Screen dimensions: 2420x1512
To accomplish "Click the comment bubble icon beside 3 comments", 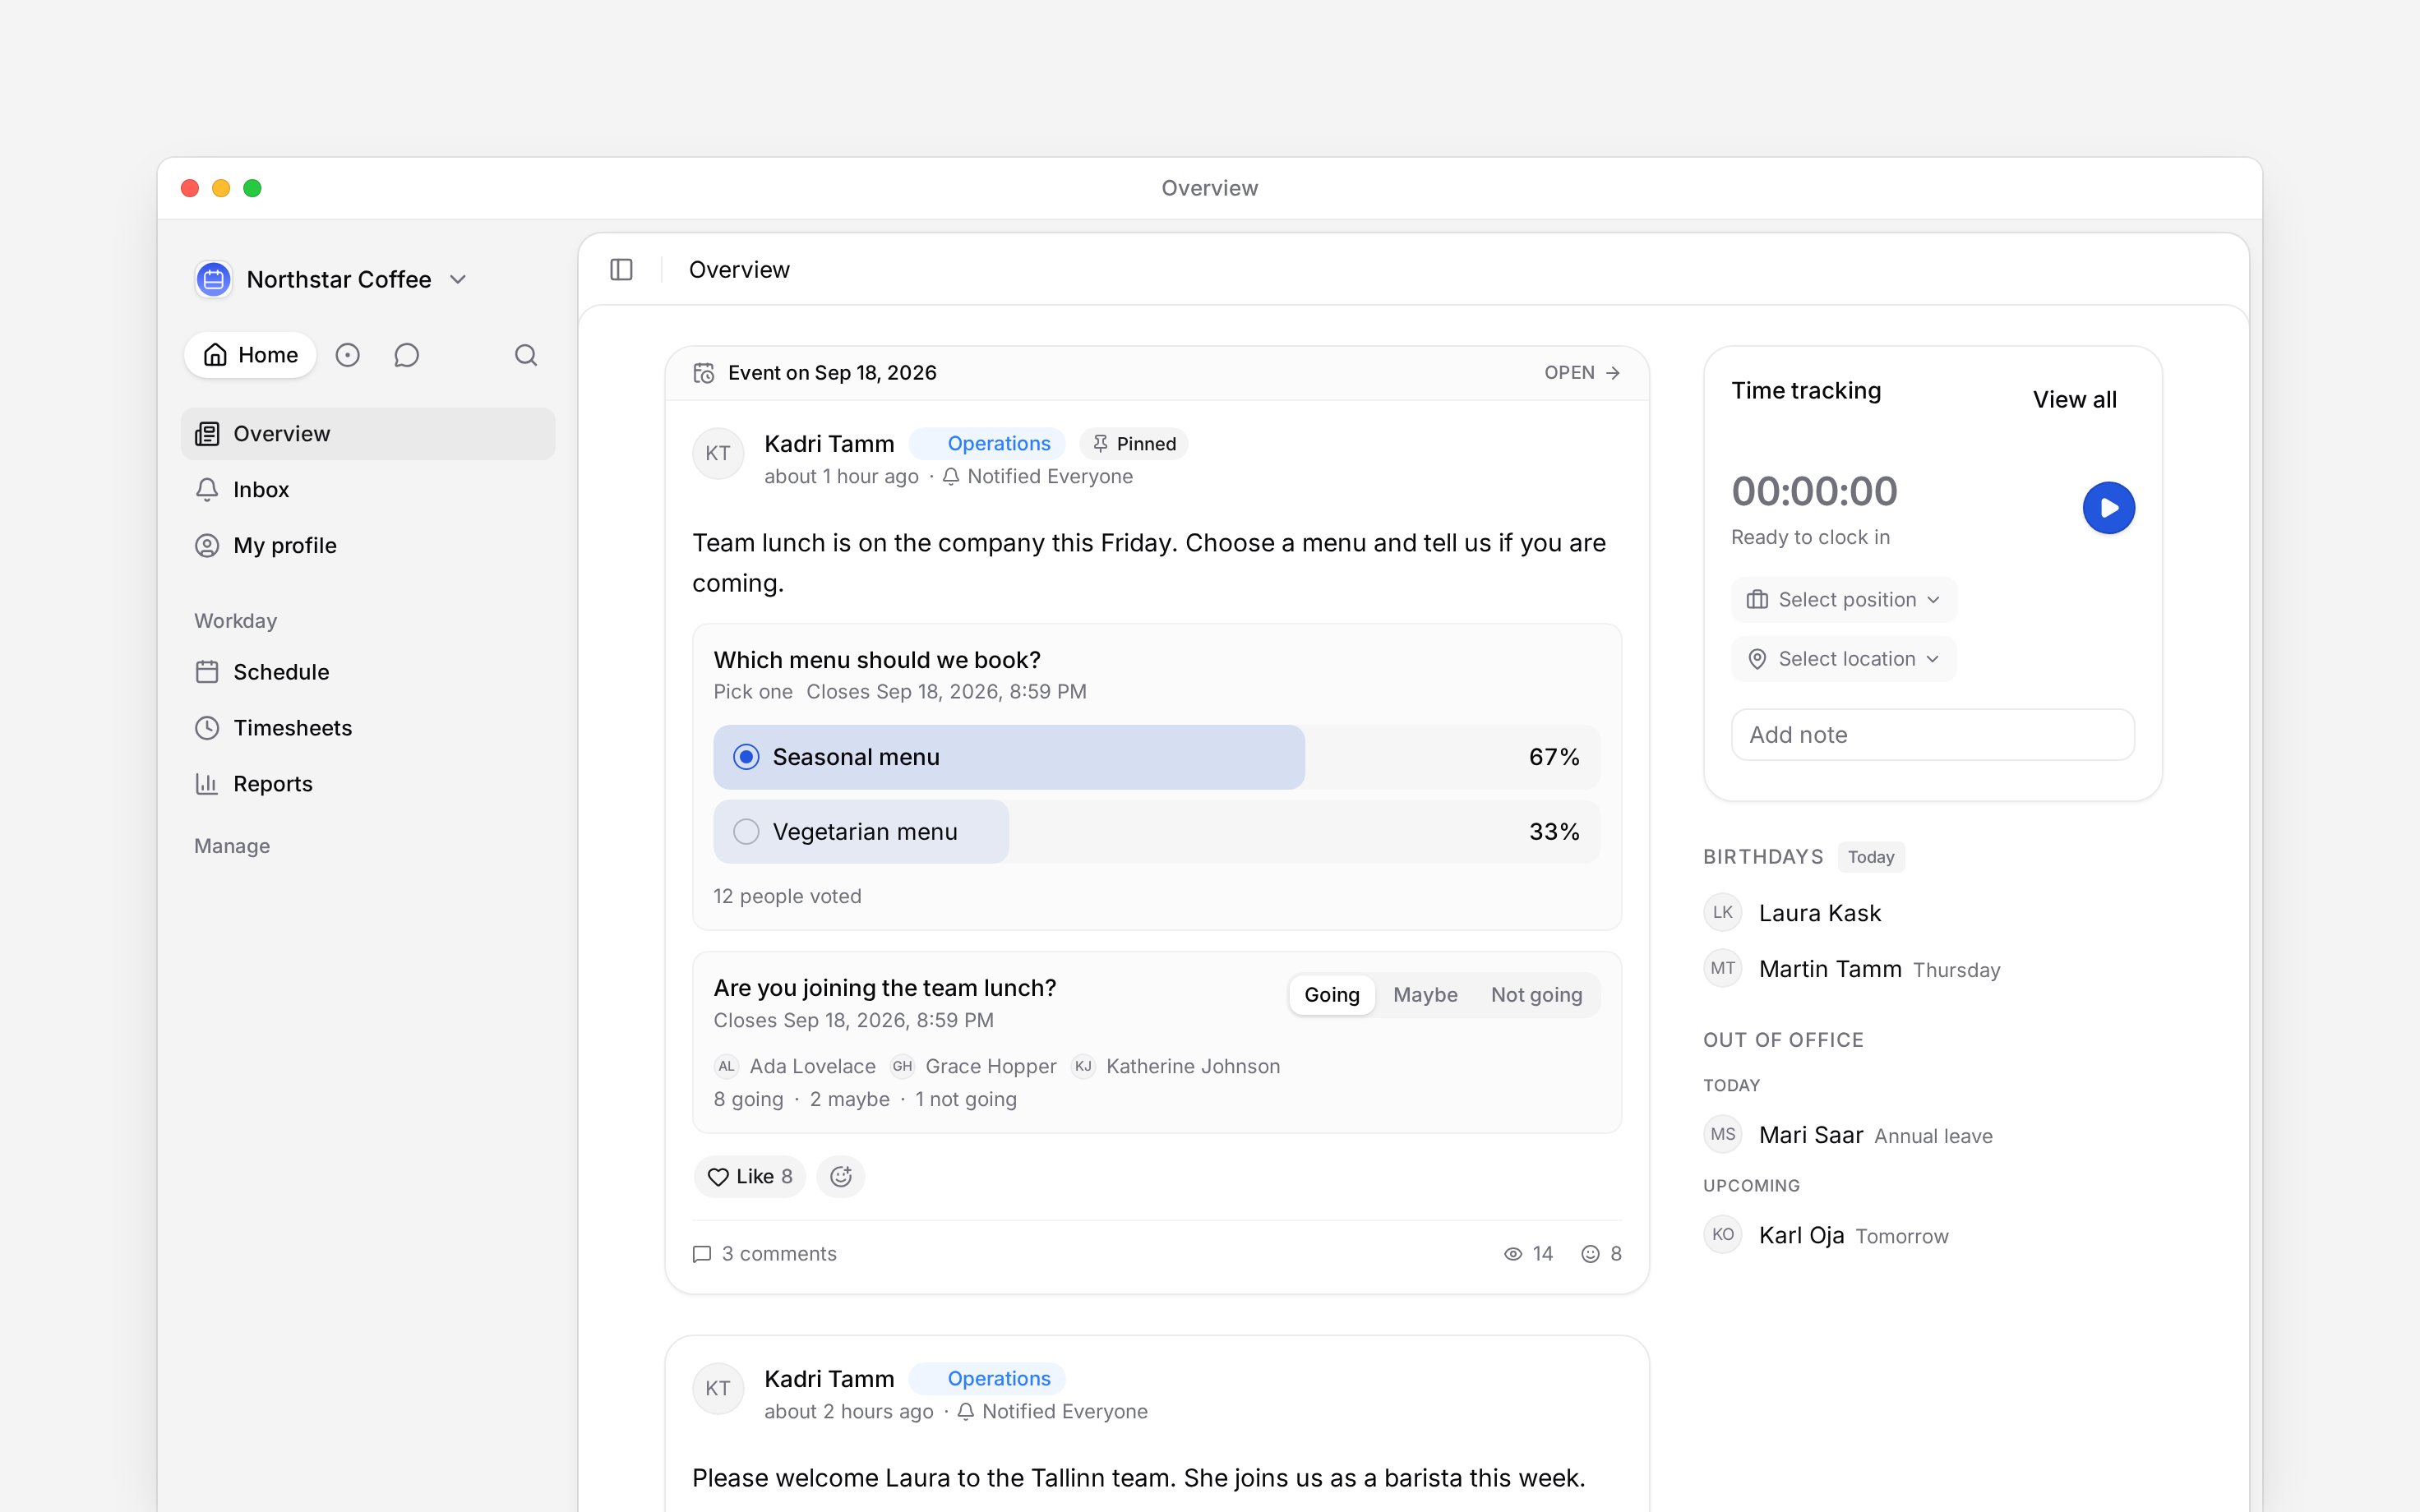I will coord(702,1254).
